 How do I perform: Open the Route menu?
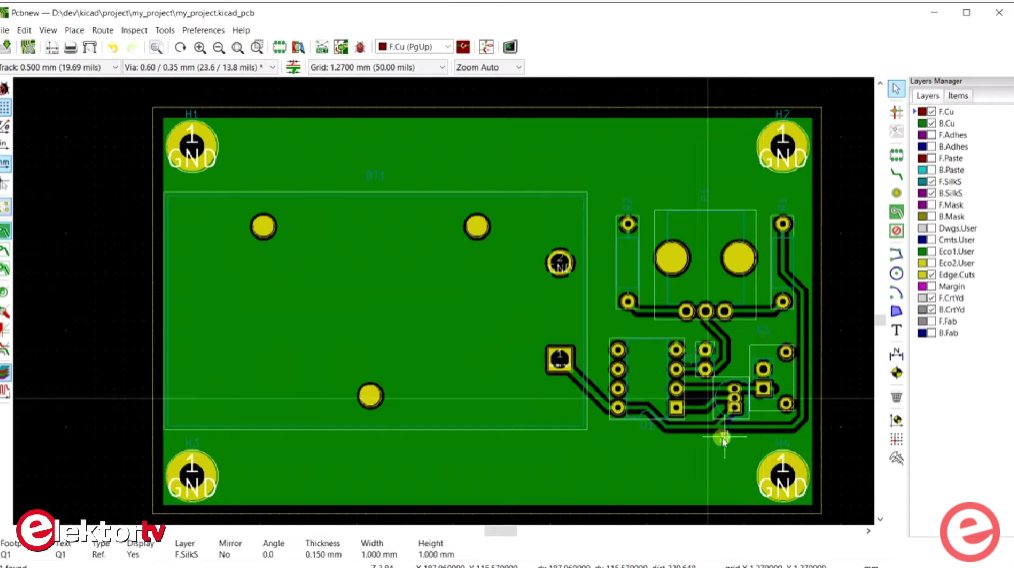pos(102,30)
